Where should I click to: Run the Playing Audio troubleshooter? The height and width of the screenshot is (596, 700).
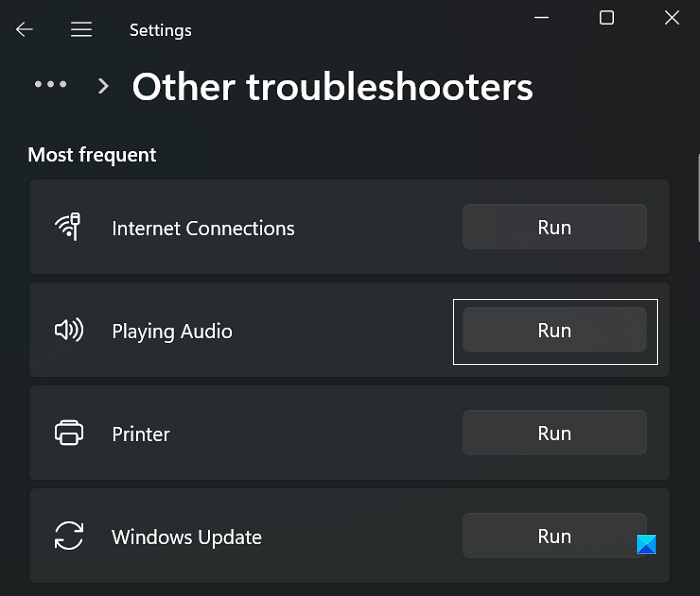point(554,331)
